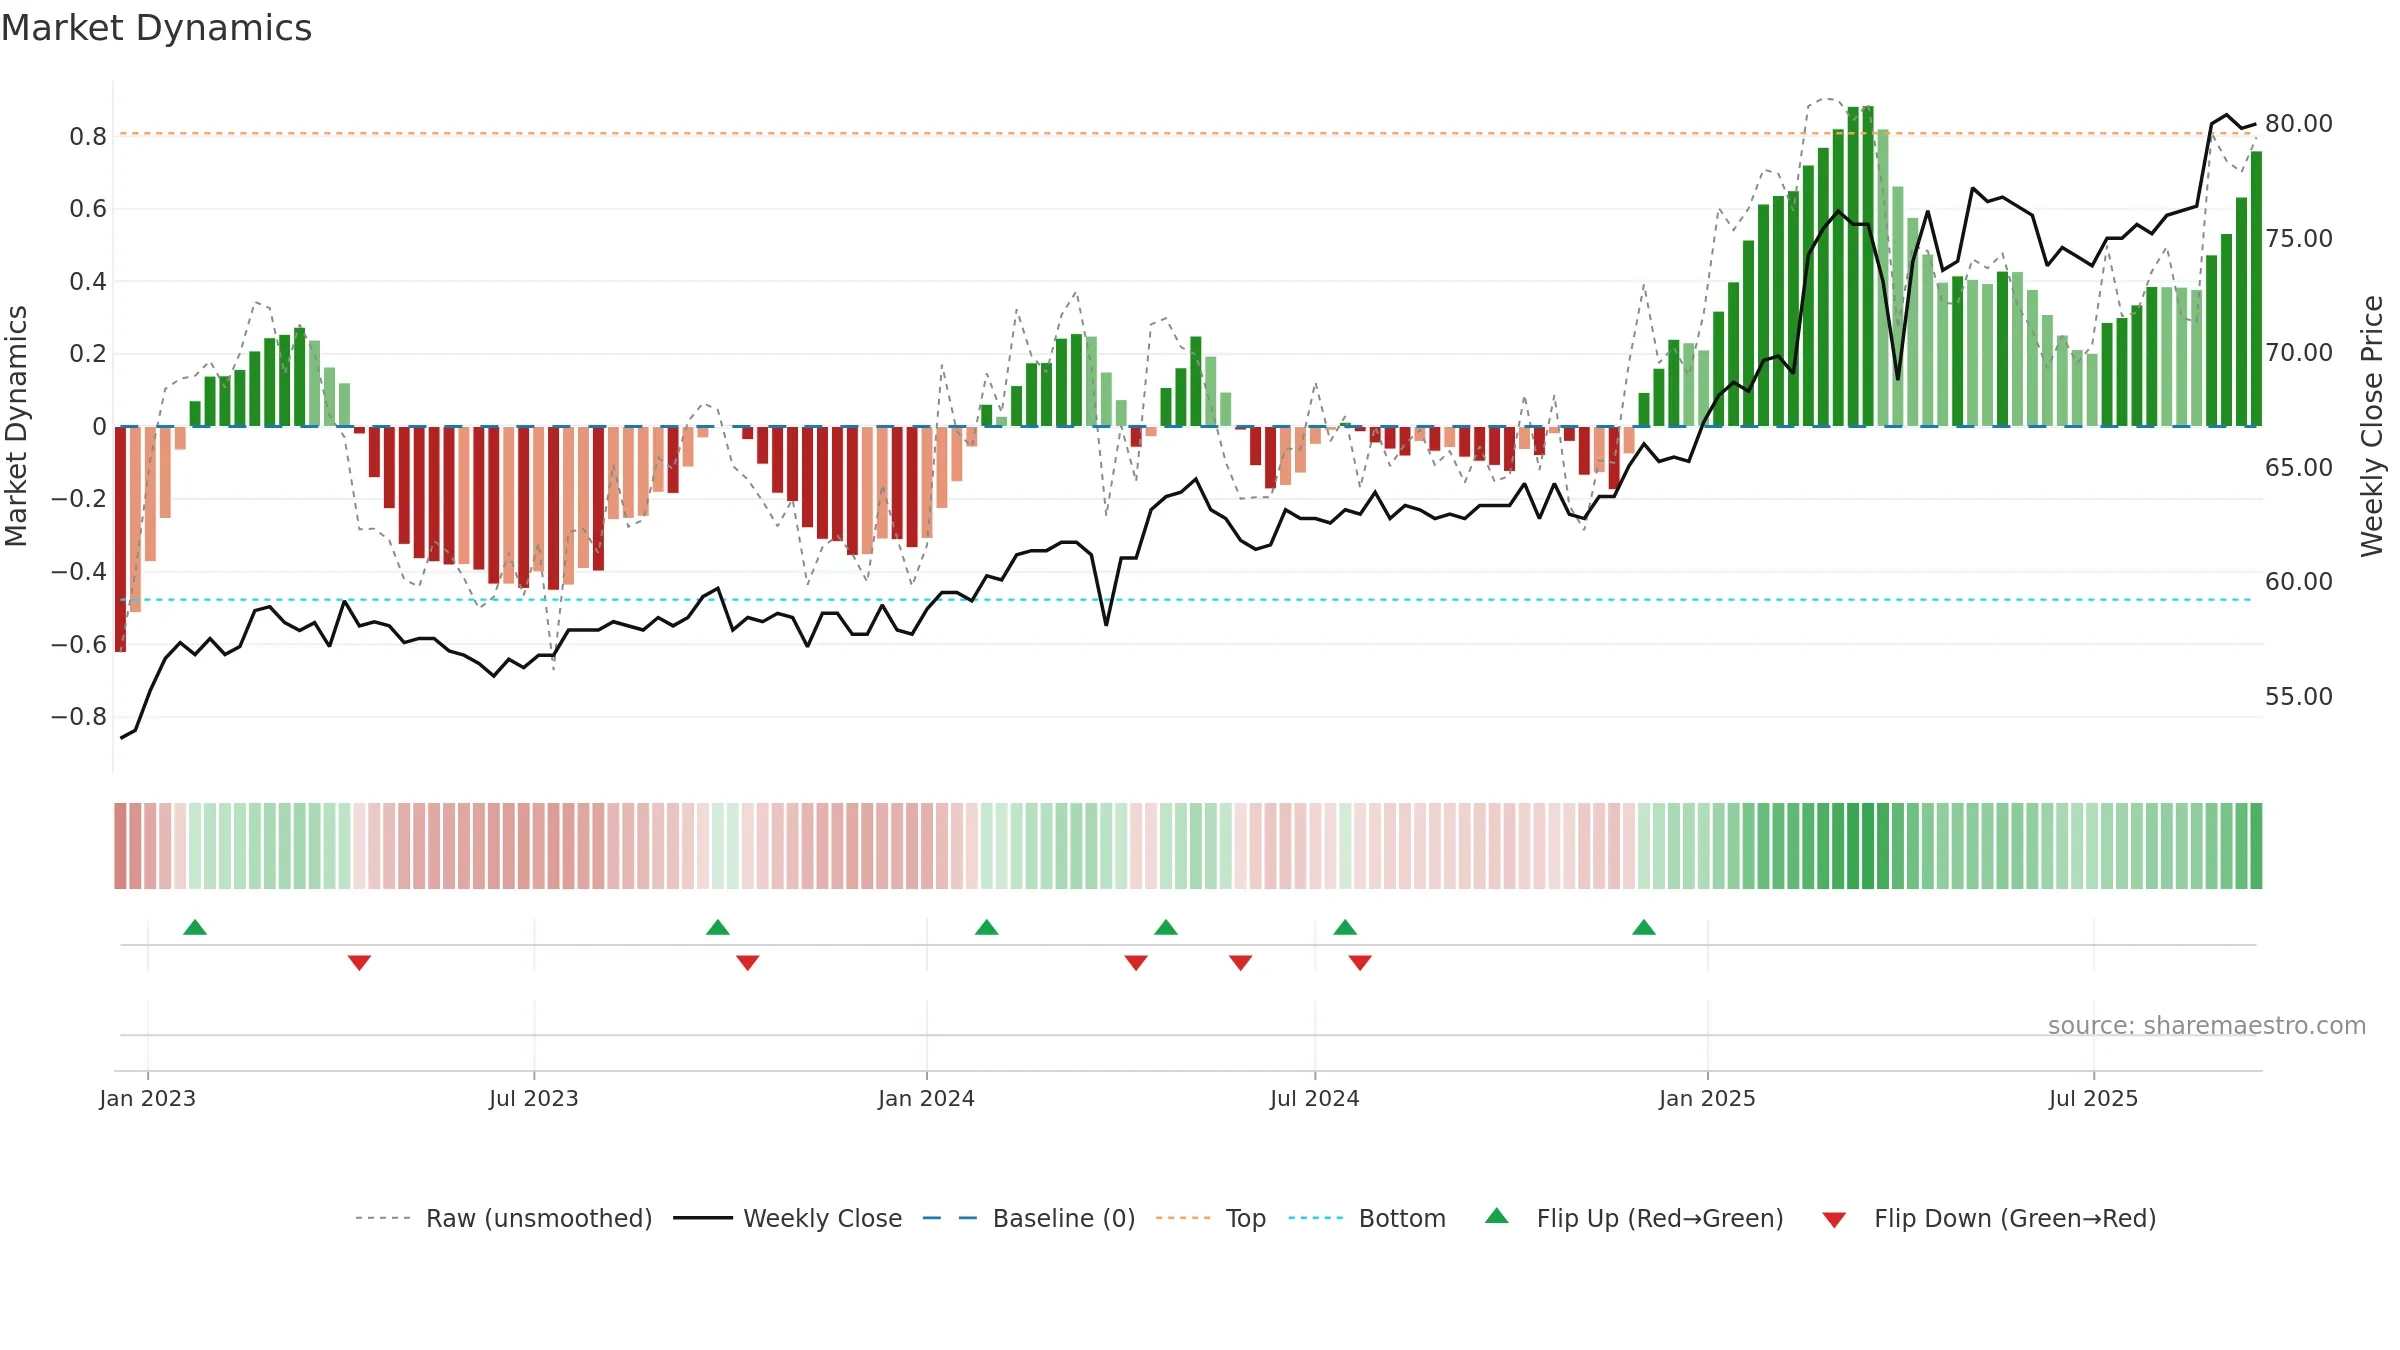Viewport: 2400px width, 1350px height.
Task: Click the 'Jul 2023' x-axis label
Action: [x=534, y=1098]
